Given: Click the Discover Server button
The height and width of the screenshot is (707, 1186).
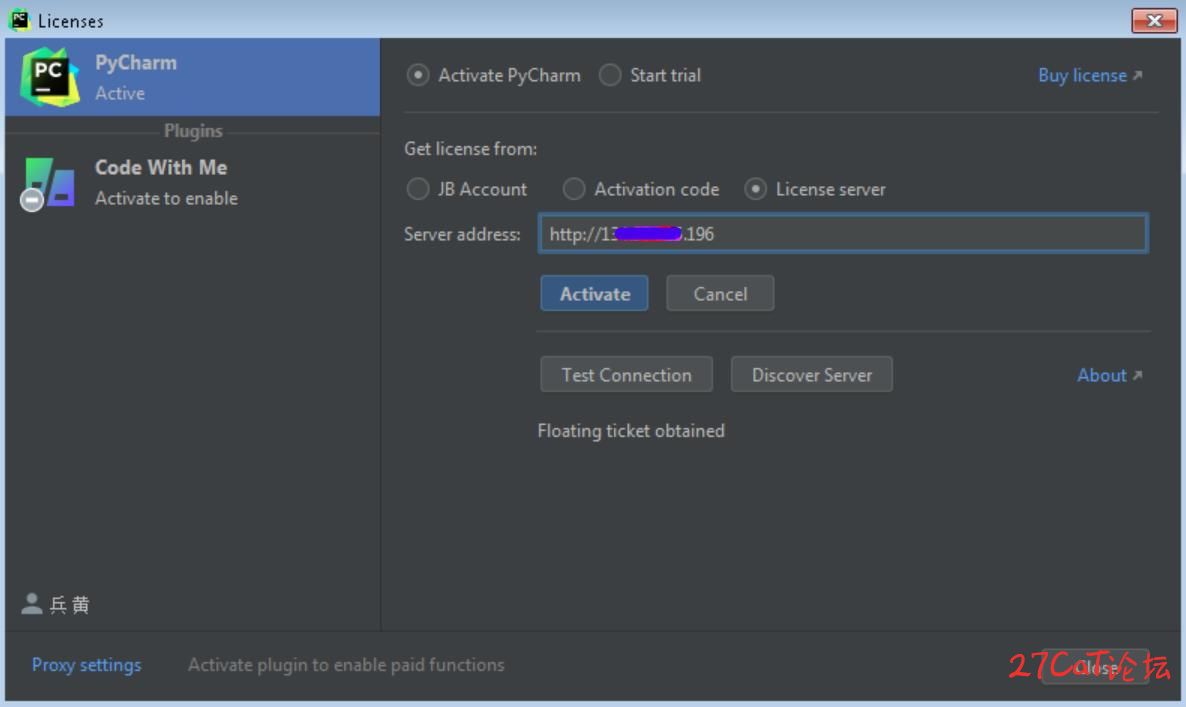Looking at the screenshot, I should pyautogui.click(x=812, y=374).
